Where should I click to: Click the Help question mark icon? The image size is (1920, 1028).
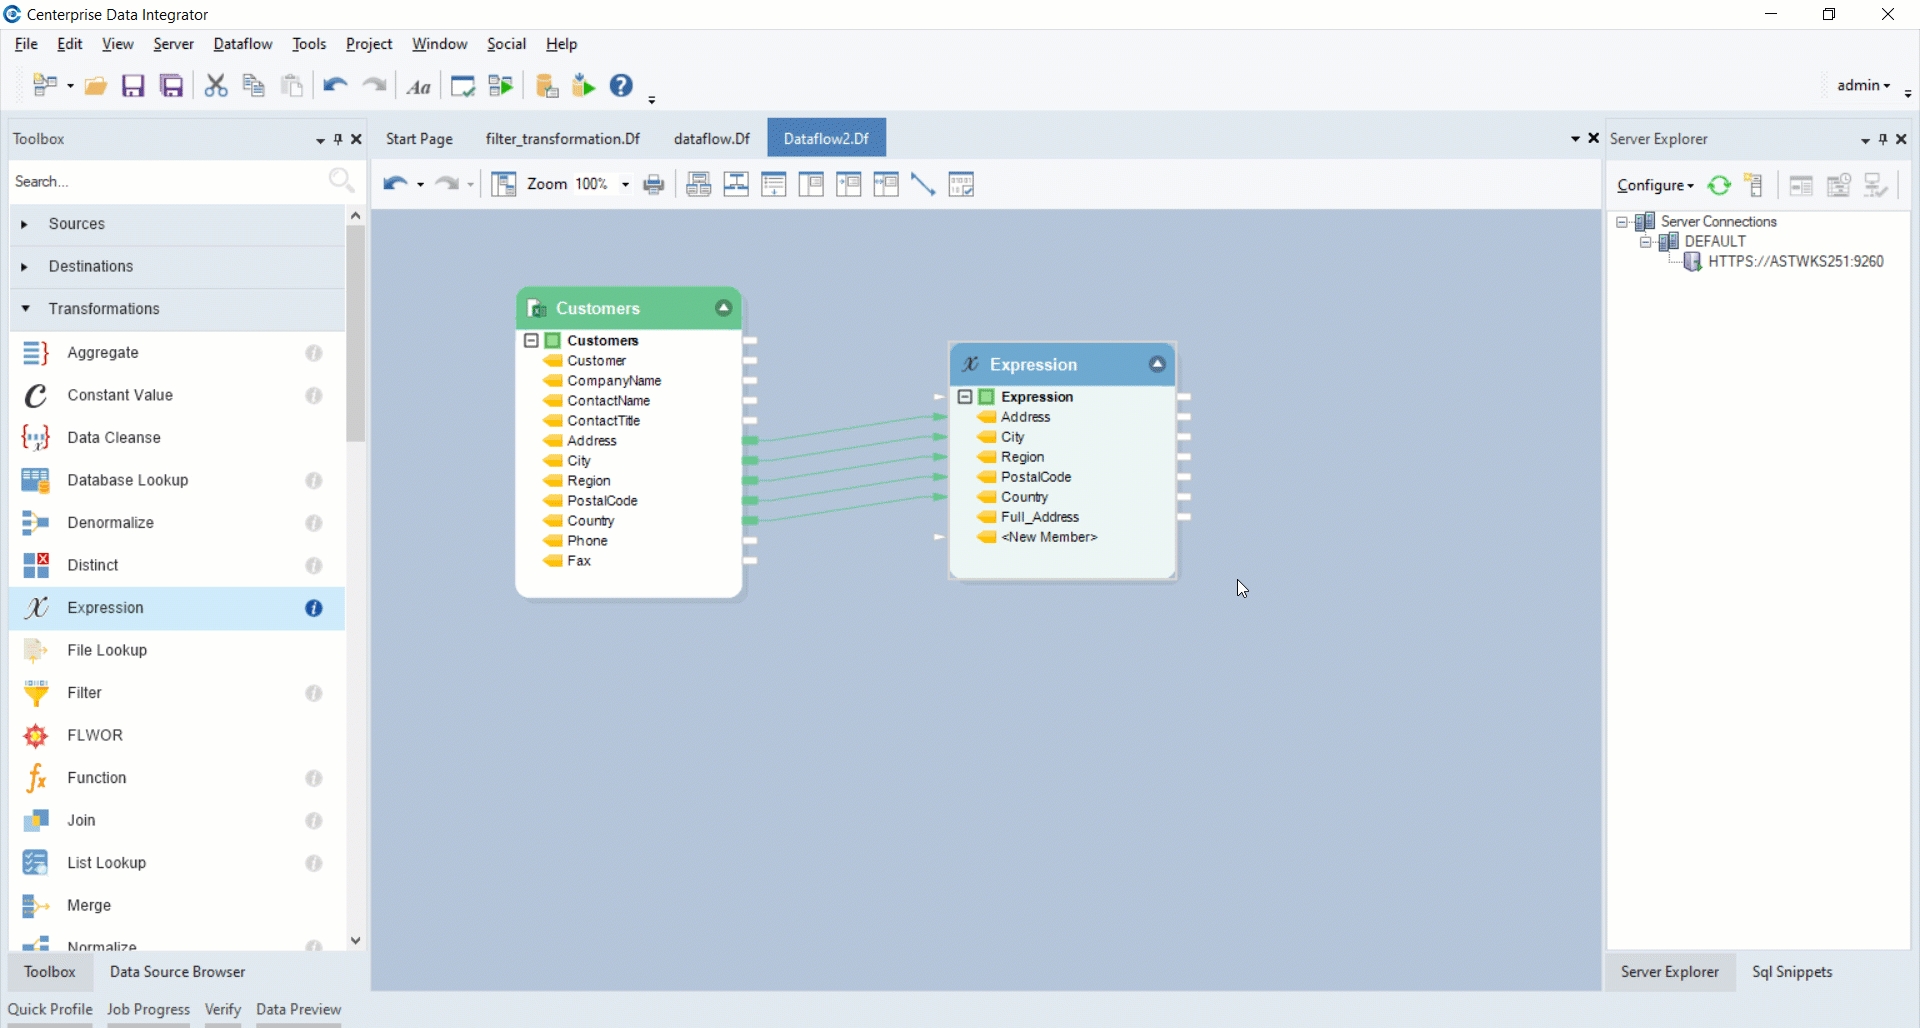(x=622, y=86)
